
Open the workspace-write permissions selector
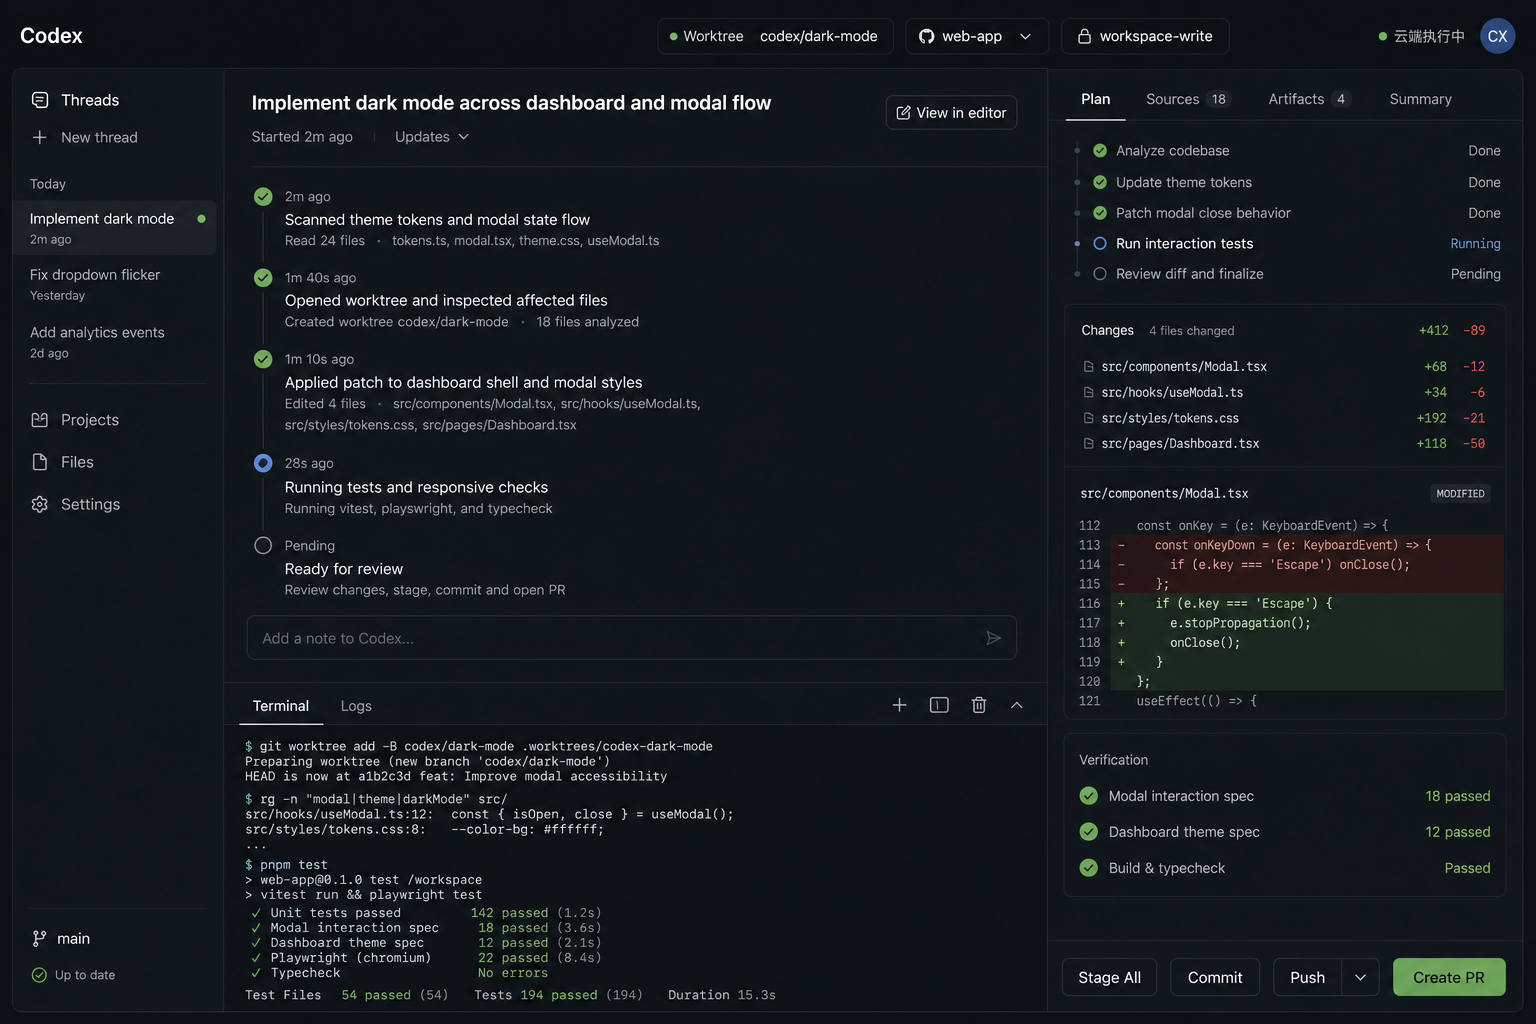[1145, 36]
